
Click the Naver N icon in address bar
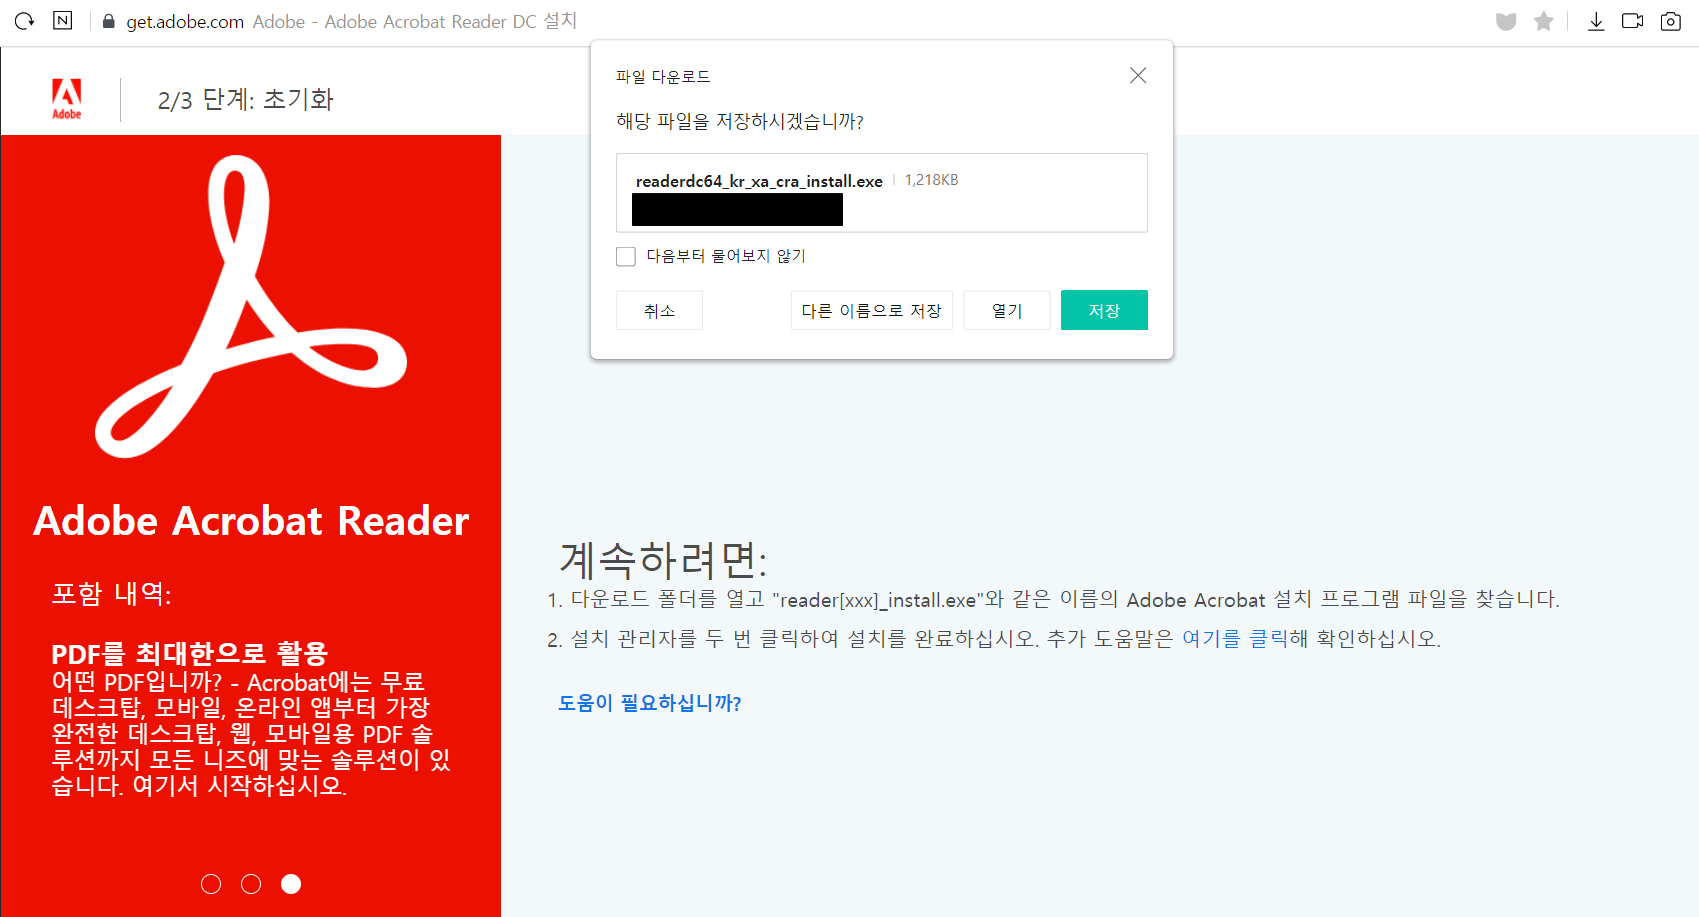click(x=62, y=20)
